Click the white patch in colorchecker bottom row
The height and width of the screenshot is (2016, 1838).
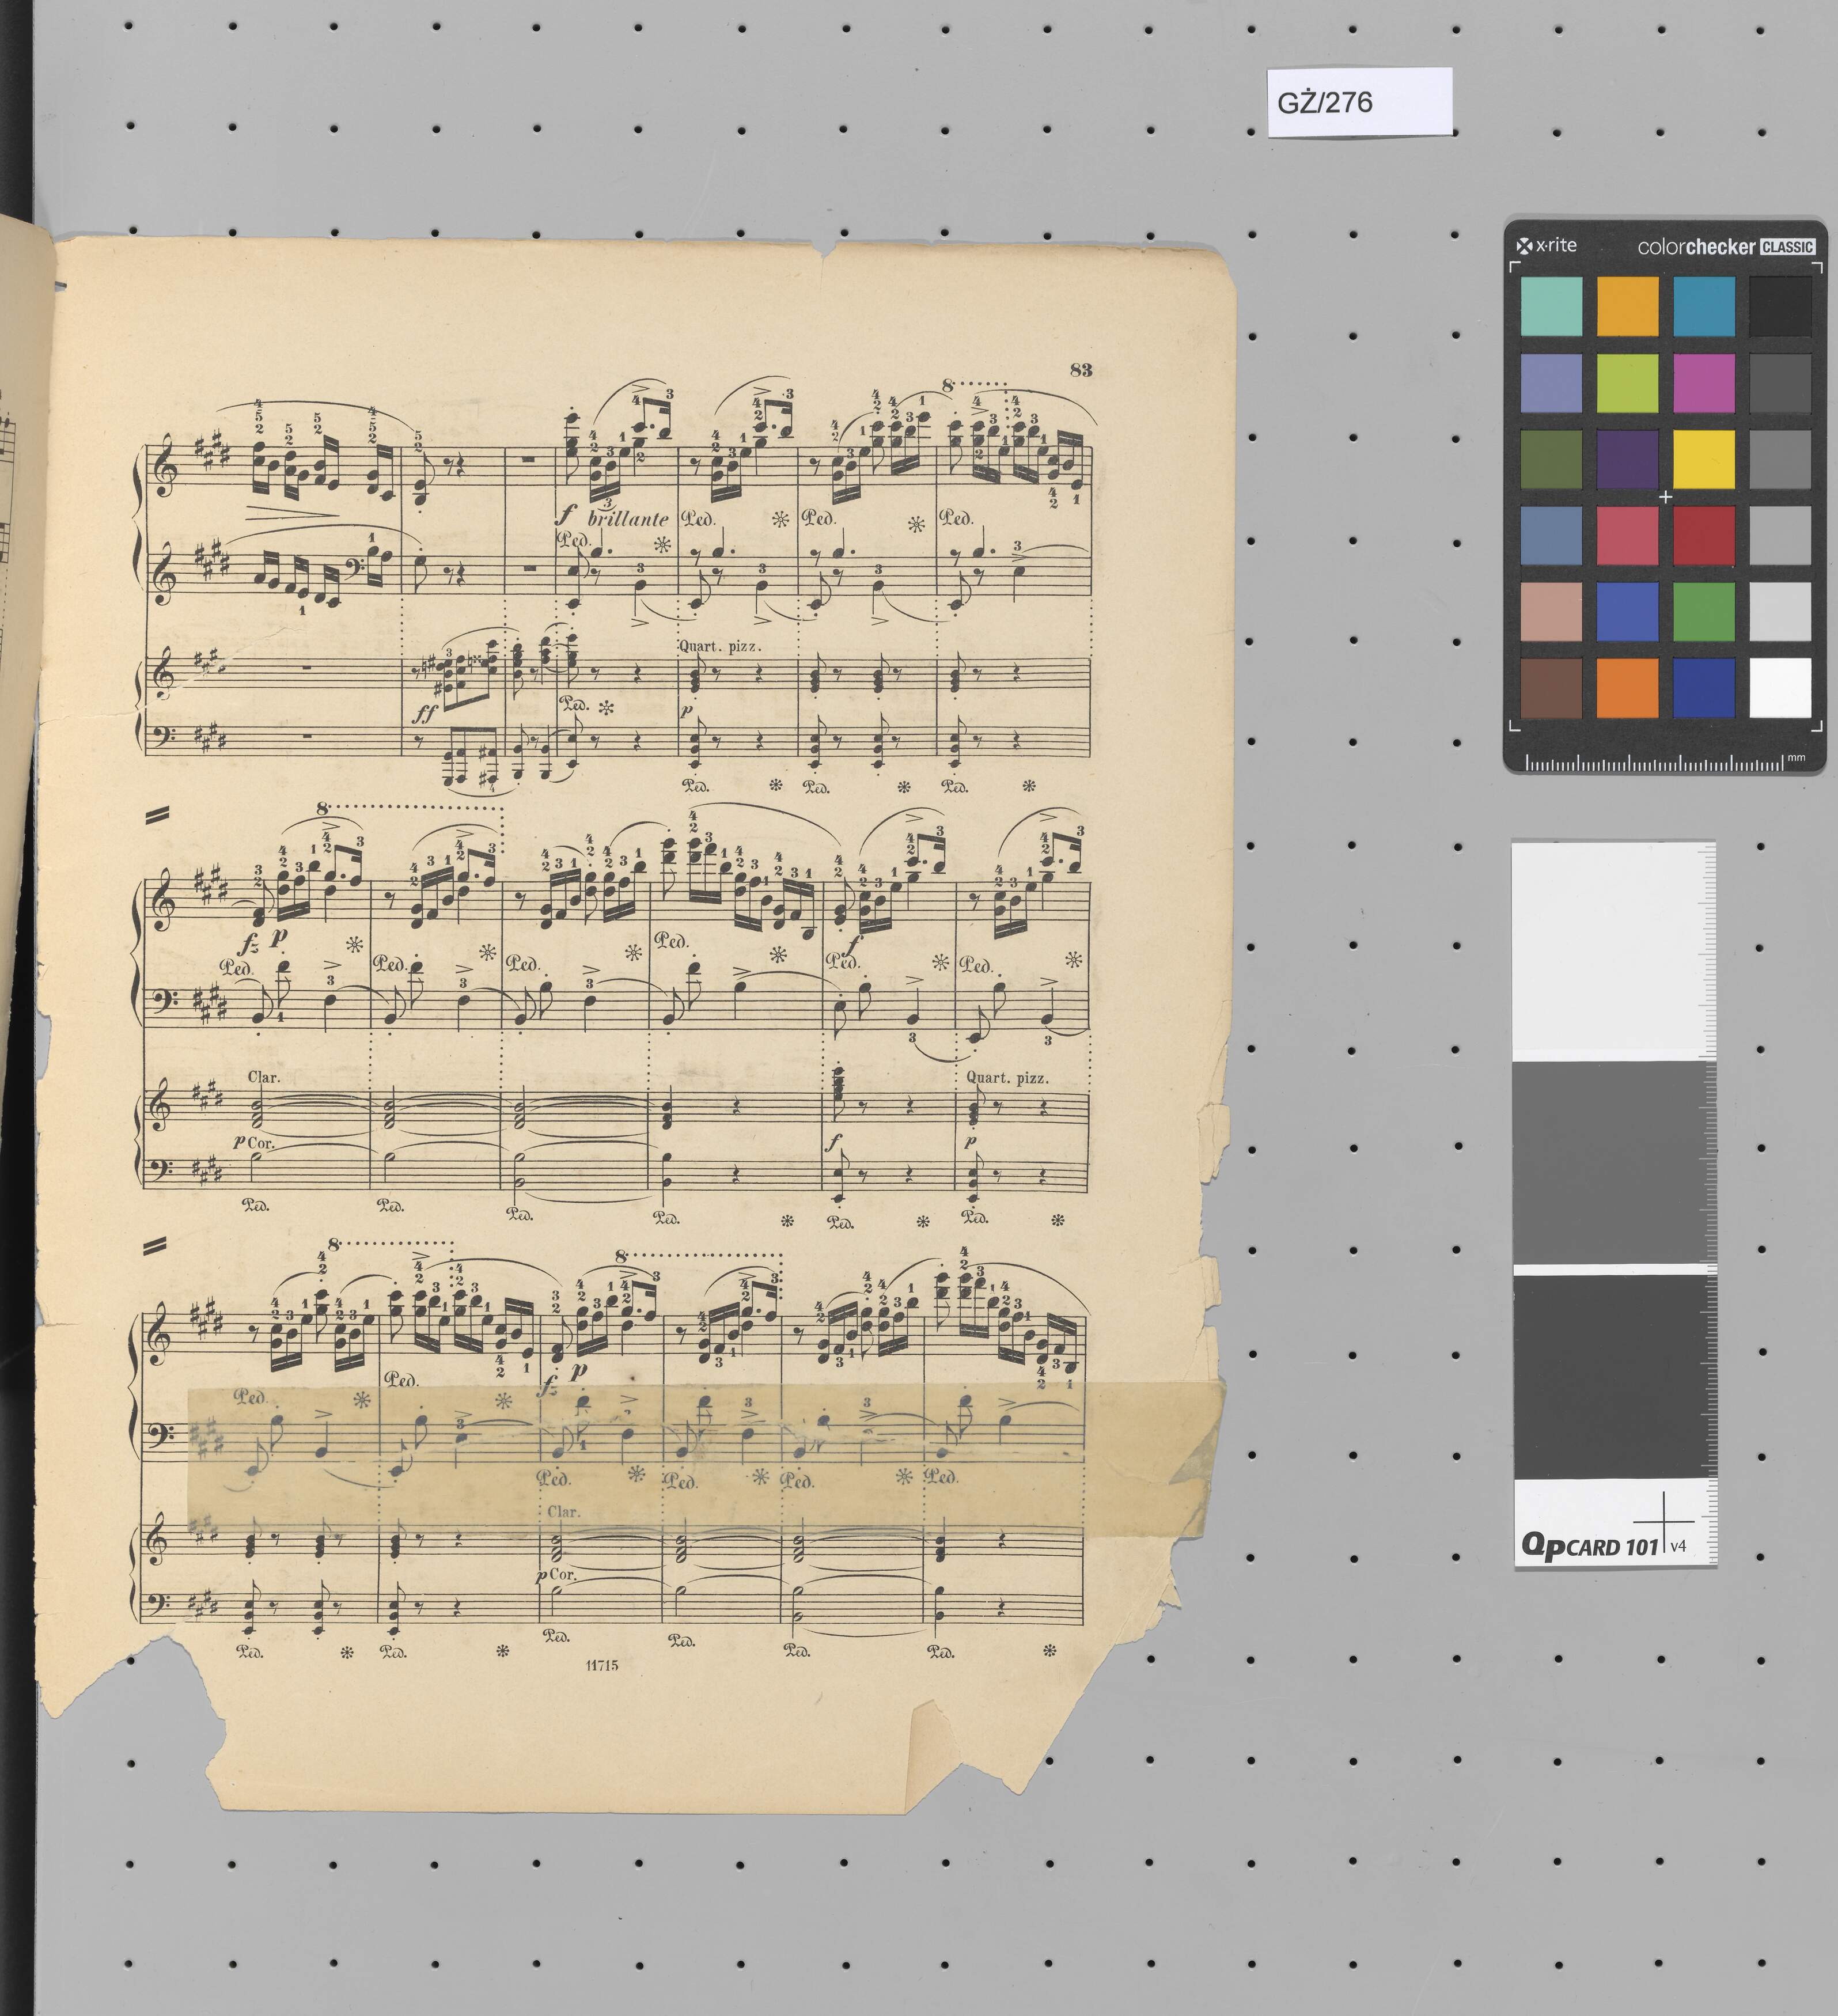click(x=1780, y=687)
